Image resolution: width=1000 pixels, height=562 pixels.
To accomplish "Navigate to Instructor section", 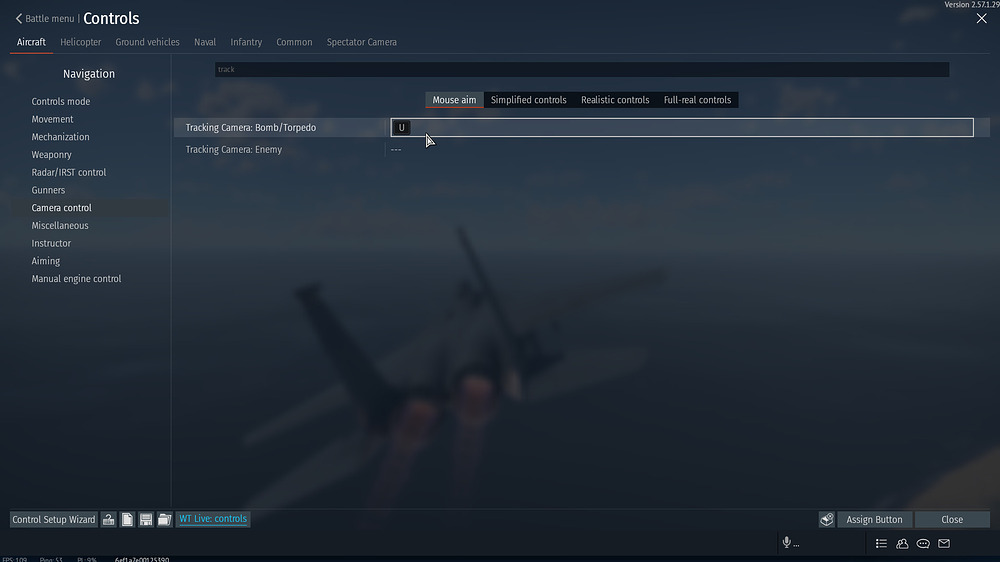I will click(51, 244).
